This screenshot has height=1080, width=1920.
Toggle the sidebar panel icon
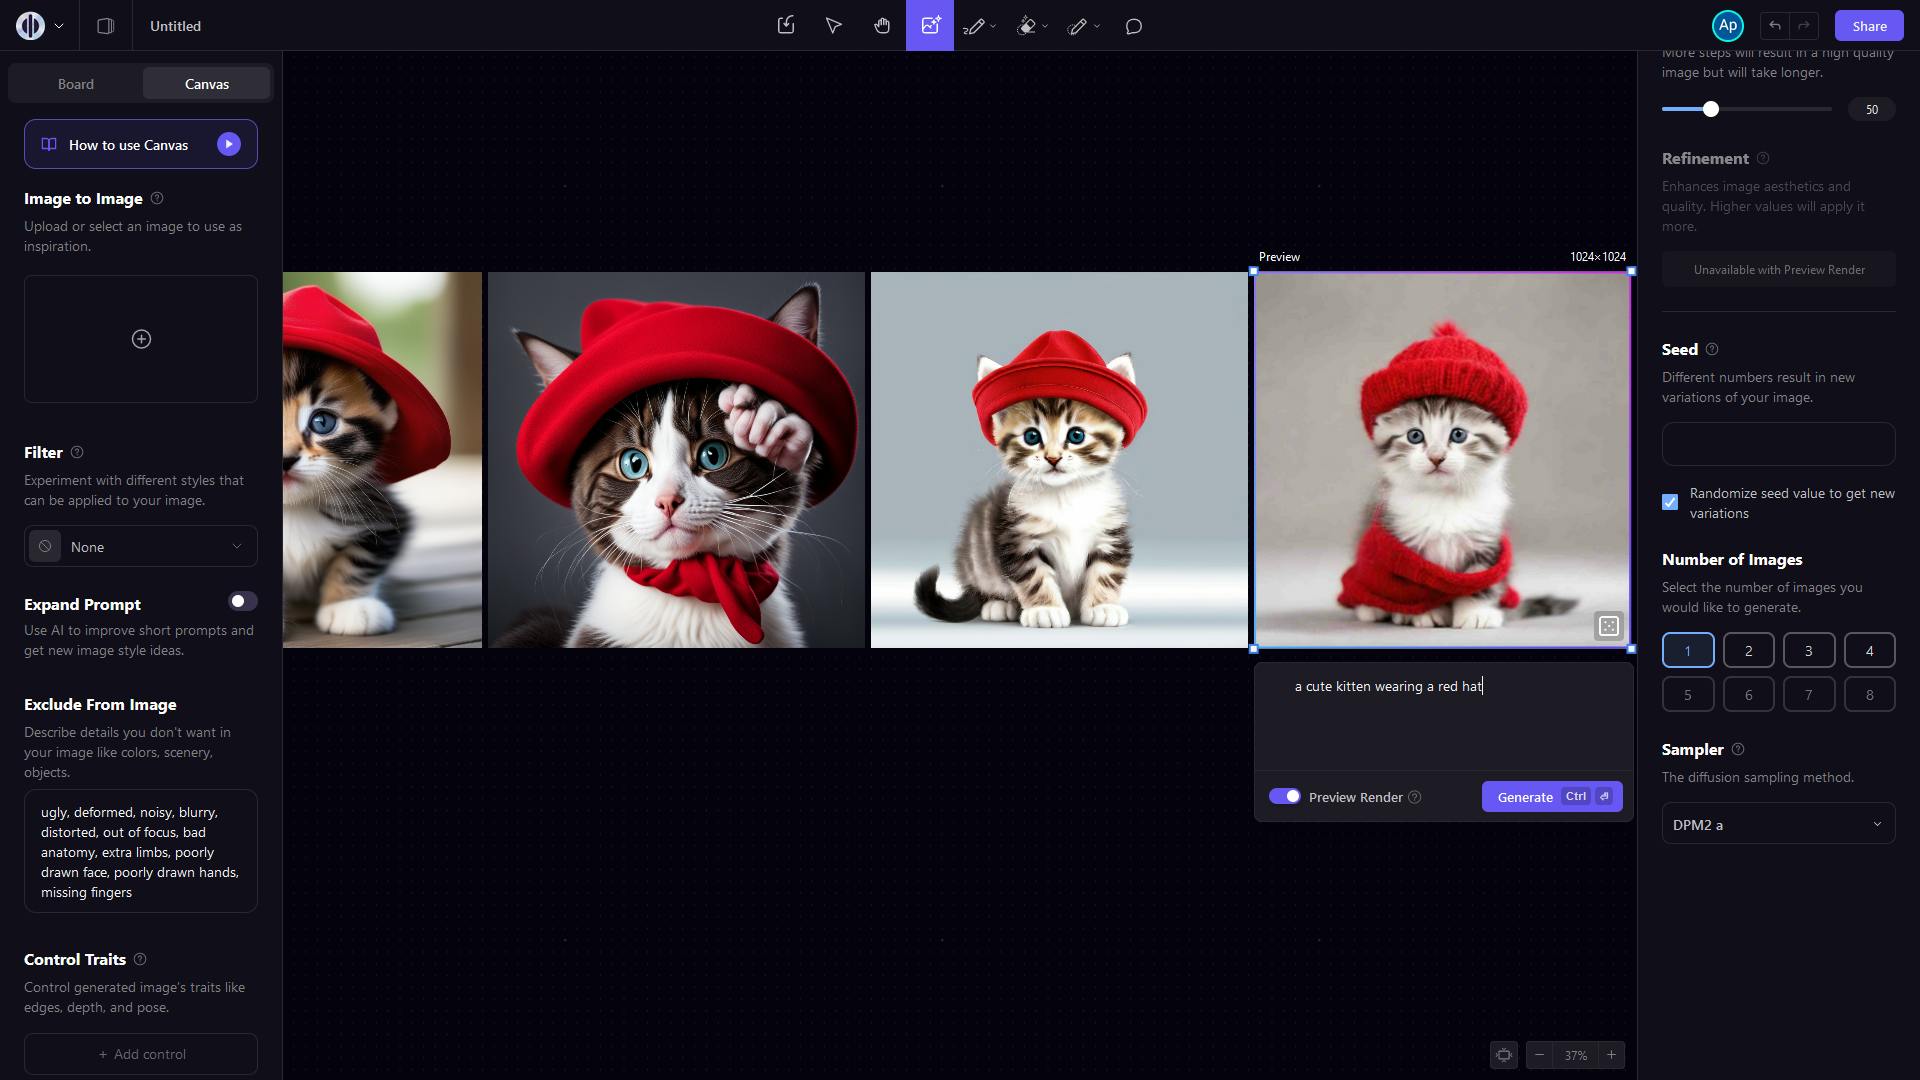(105, 26)
